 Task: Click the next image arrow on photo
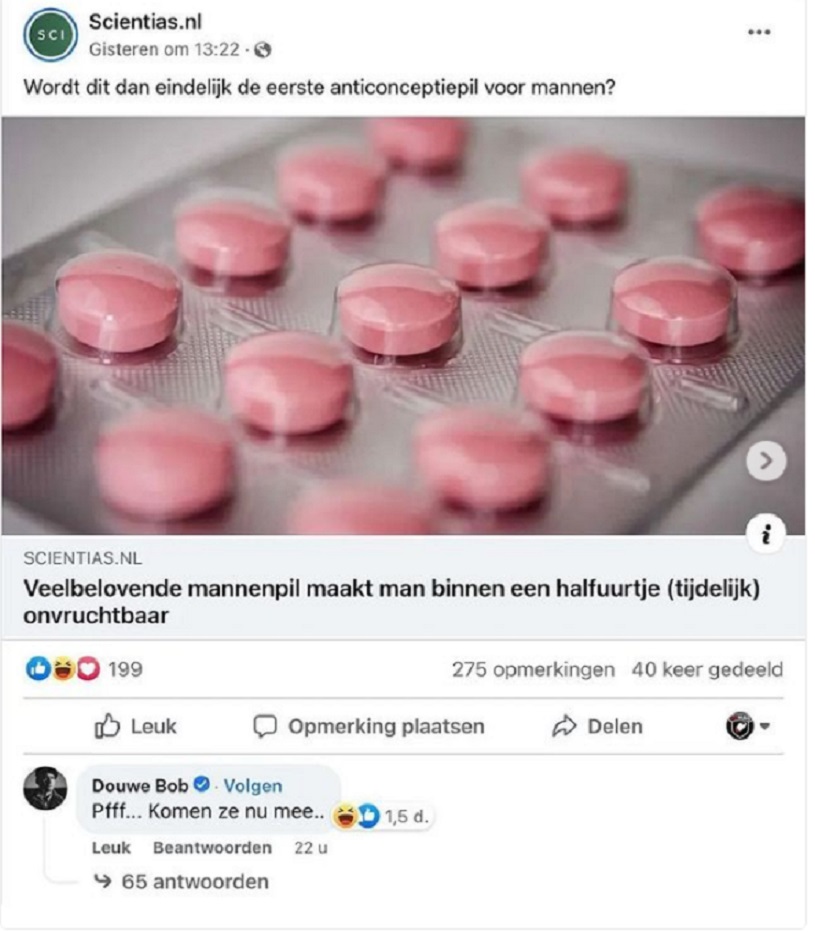pyautogui.click(x=766, y=460)
